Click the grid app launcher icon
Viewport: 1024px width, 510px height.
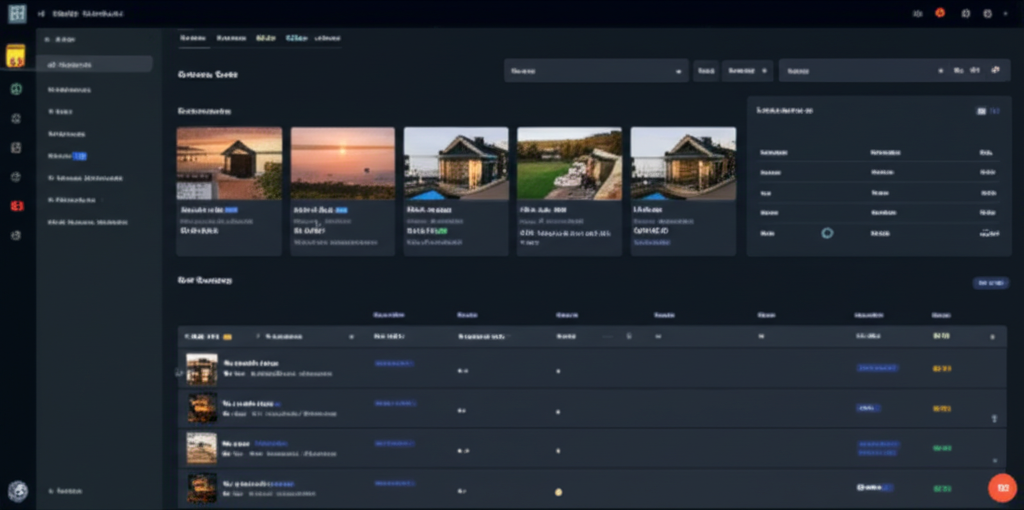coord(16,14)
